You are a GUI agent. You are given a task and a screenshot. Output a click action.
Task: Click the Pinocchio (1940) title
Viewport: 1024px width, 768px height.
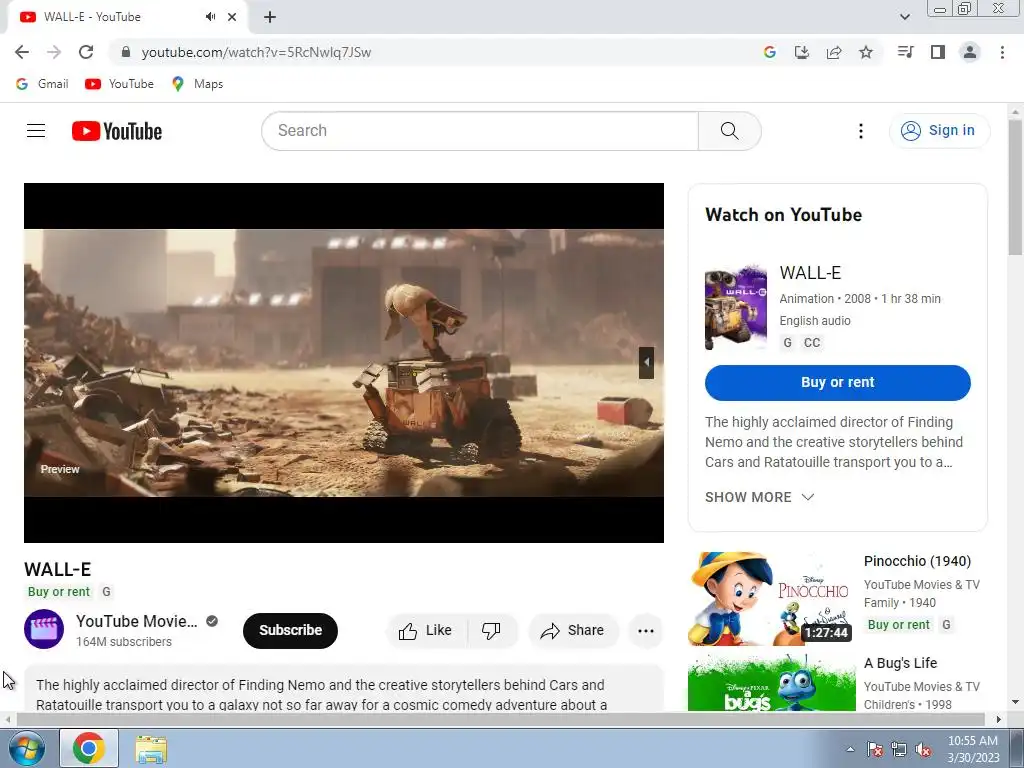coord(917,561)
